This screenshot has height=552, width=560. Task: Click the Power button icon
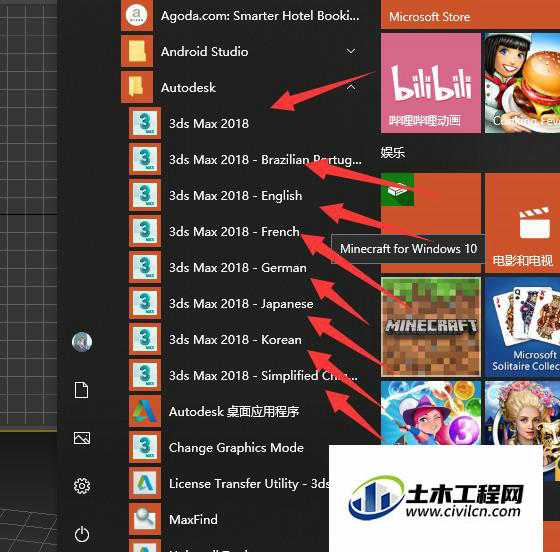[82, 534]
